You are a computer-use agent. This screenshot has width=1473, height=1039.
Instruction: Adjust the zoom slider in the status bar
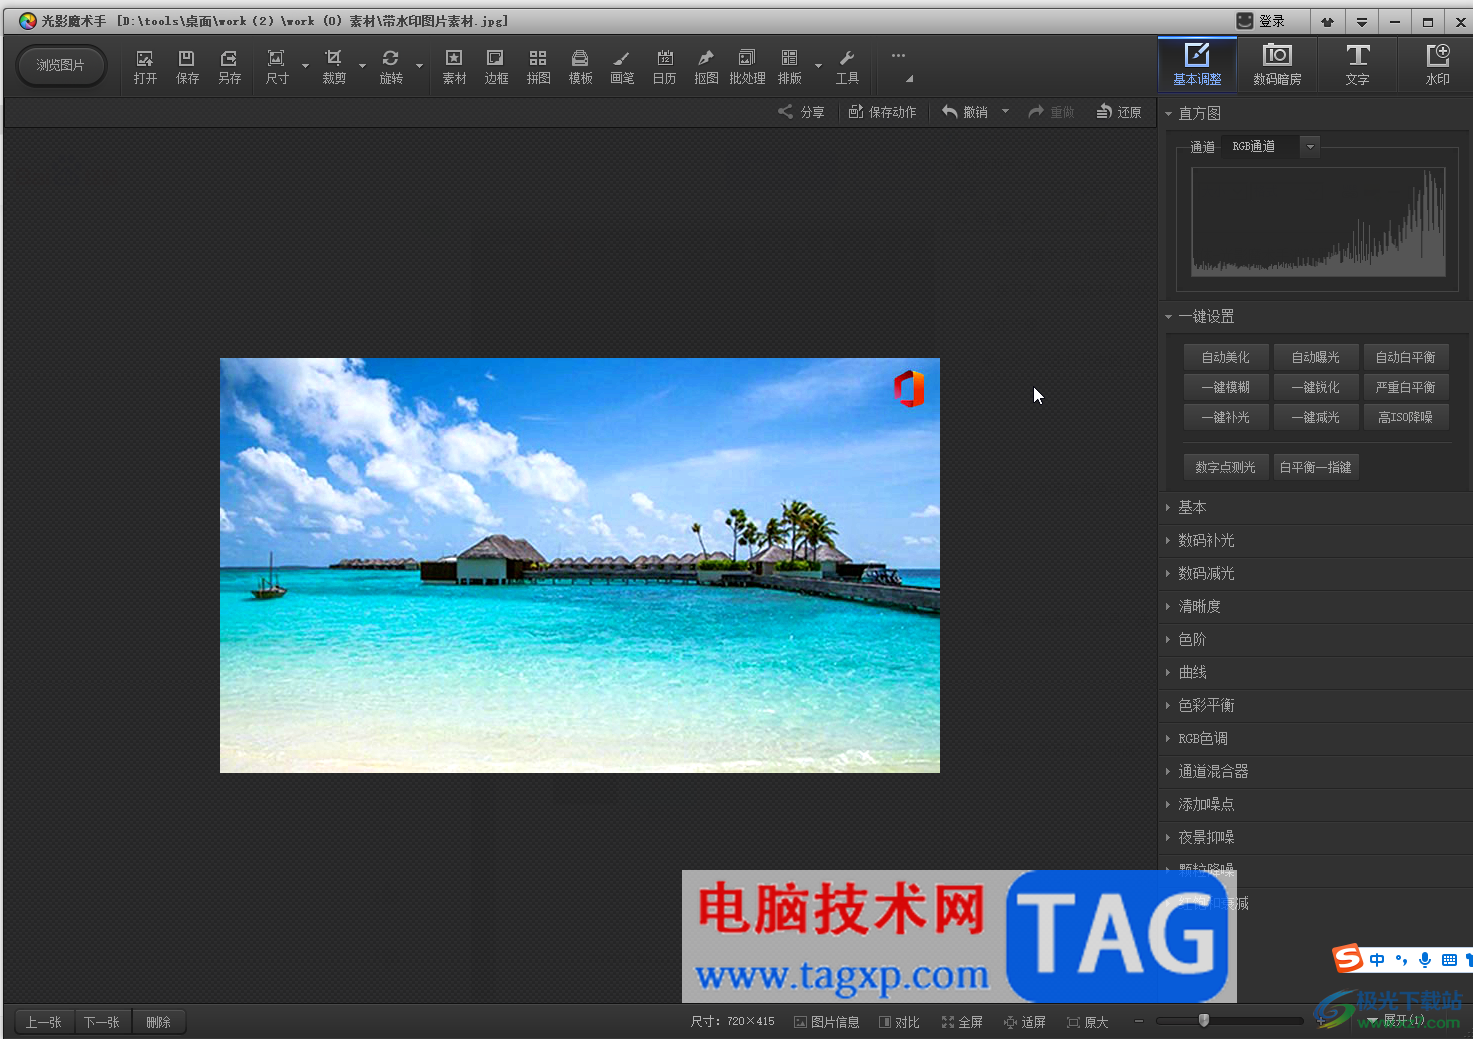click(x=1204, y=1020)
